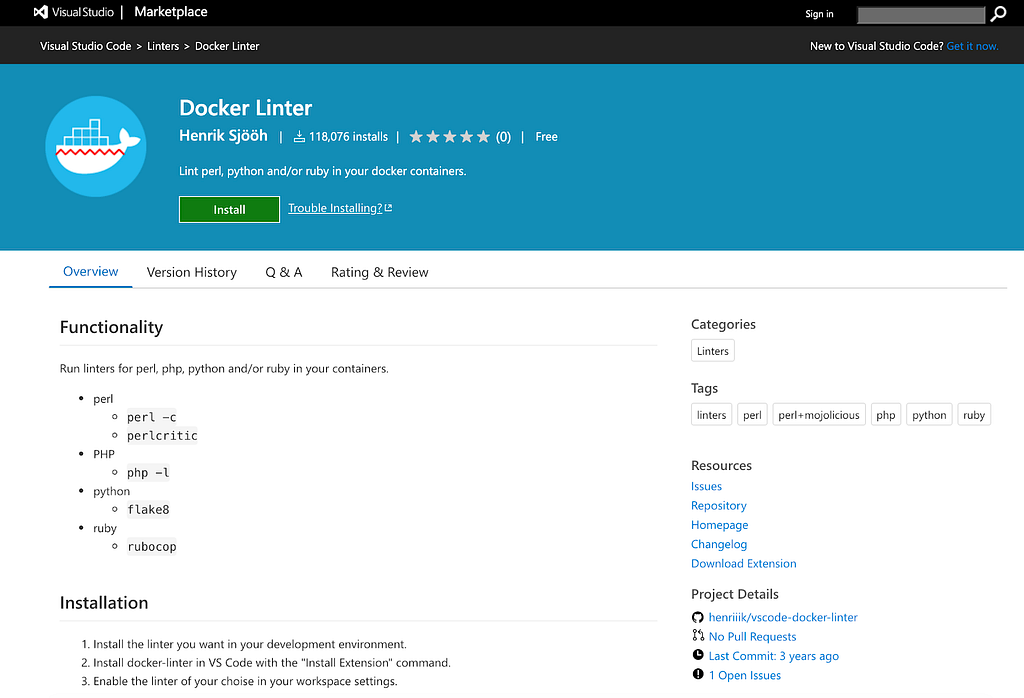
Task: Click the 'flake8' code text
Action: pyautogui.click(x=148, y=509)
